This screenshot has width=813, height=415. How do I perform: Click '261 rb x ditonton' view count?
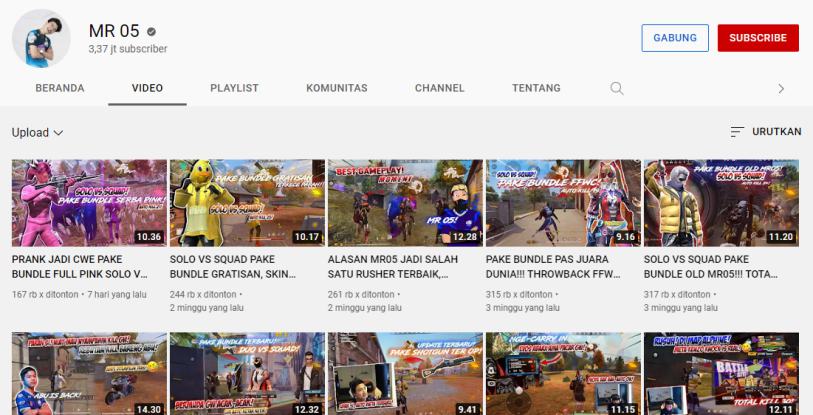[361, 294]
